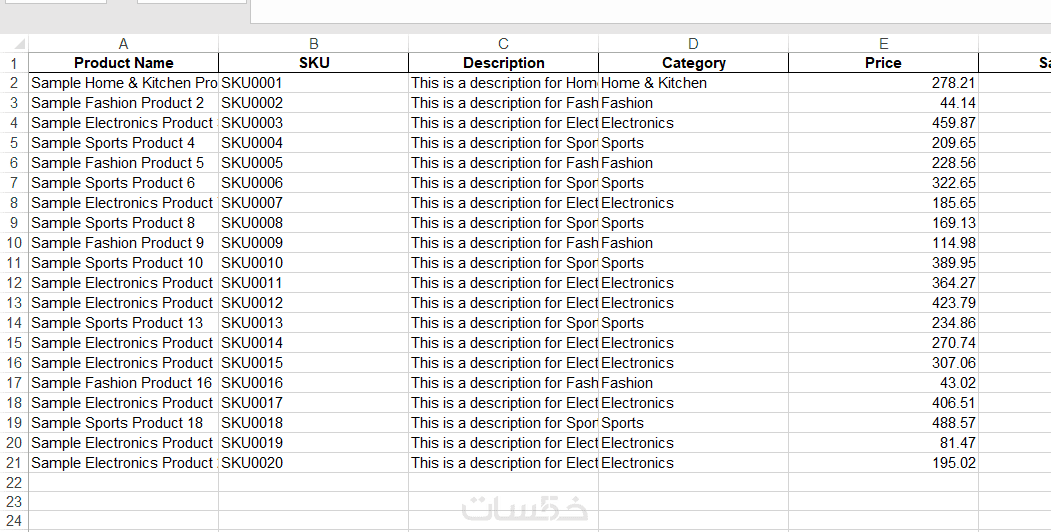Select row 1 header number
The image size is (1051, 532).
(x=14, y=63)
